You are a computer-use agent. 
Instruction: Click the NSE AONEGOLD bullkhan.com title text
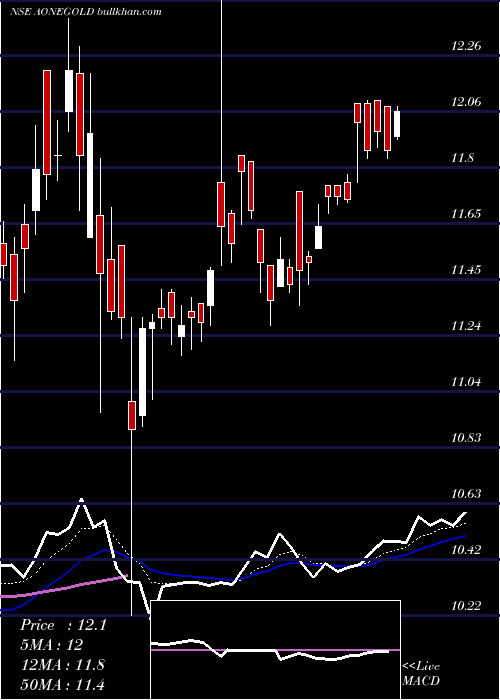(x=86, y=12)
